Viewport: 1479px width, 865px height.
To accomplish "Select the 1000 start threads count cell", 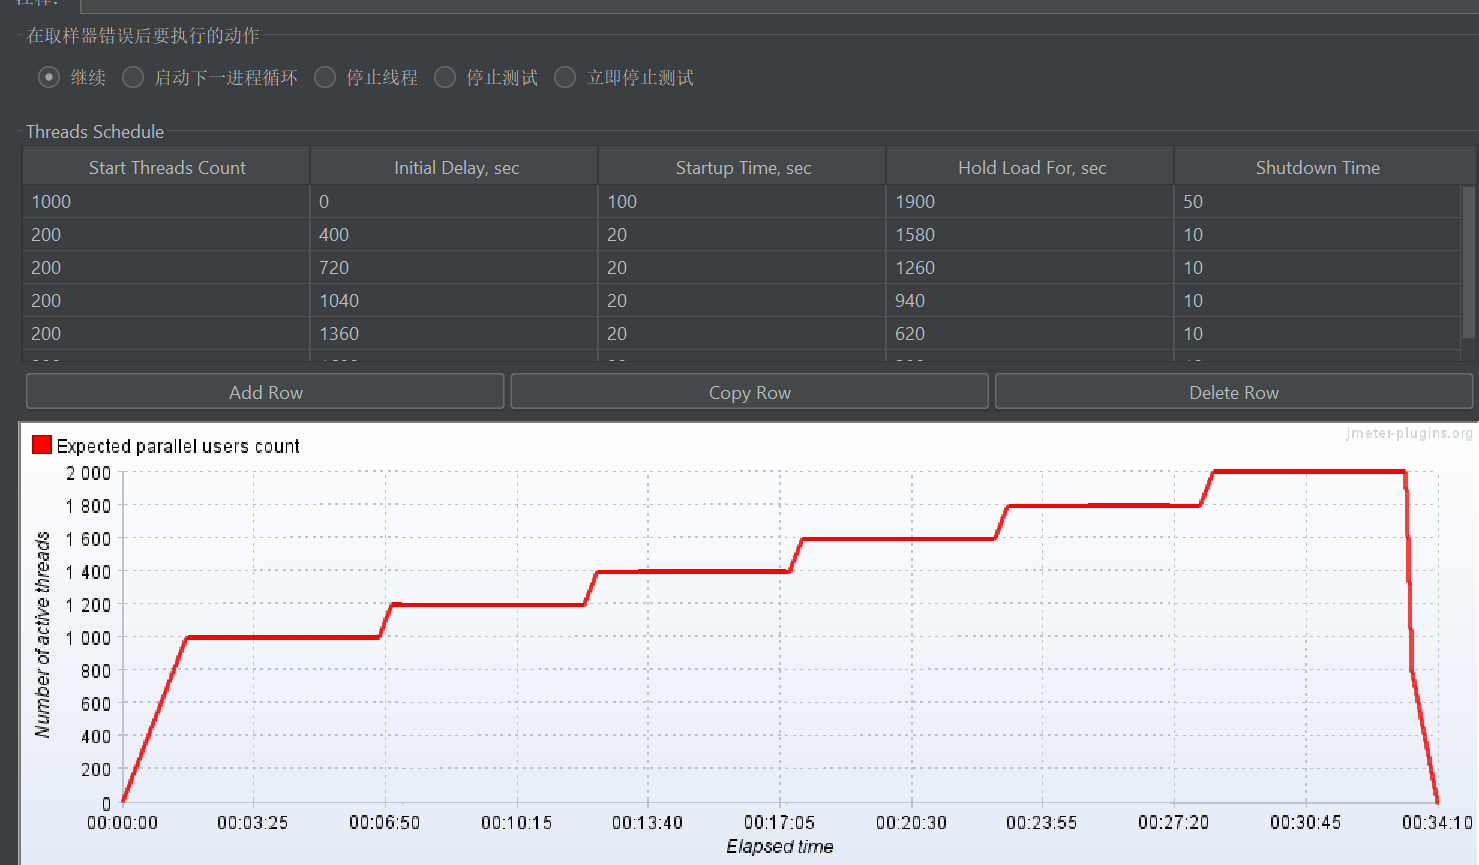I will point(167,201).
